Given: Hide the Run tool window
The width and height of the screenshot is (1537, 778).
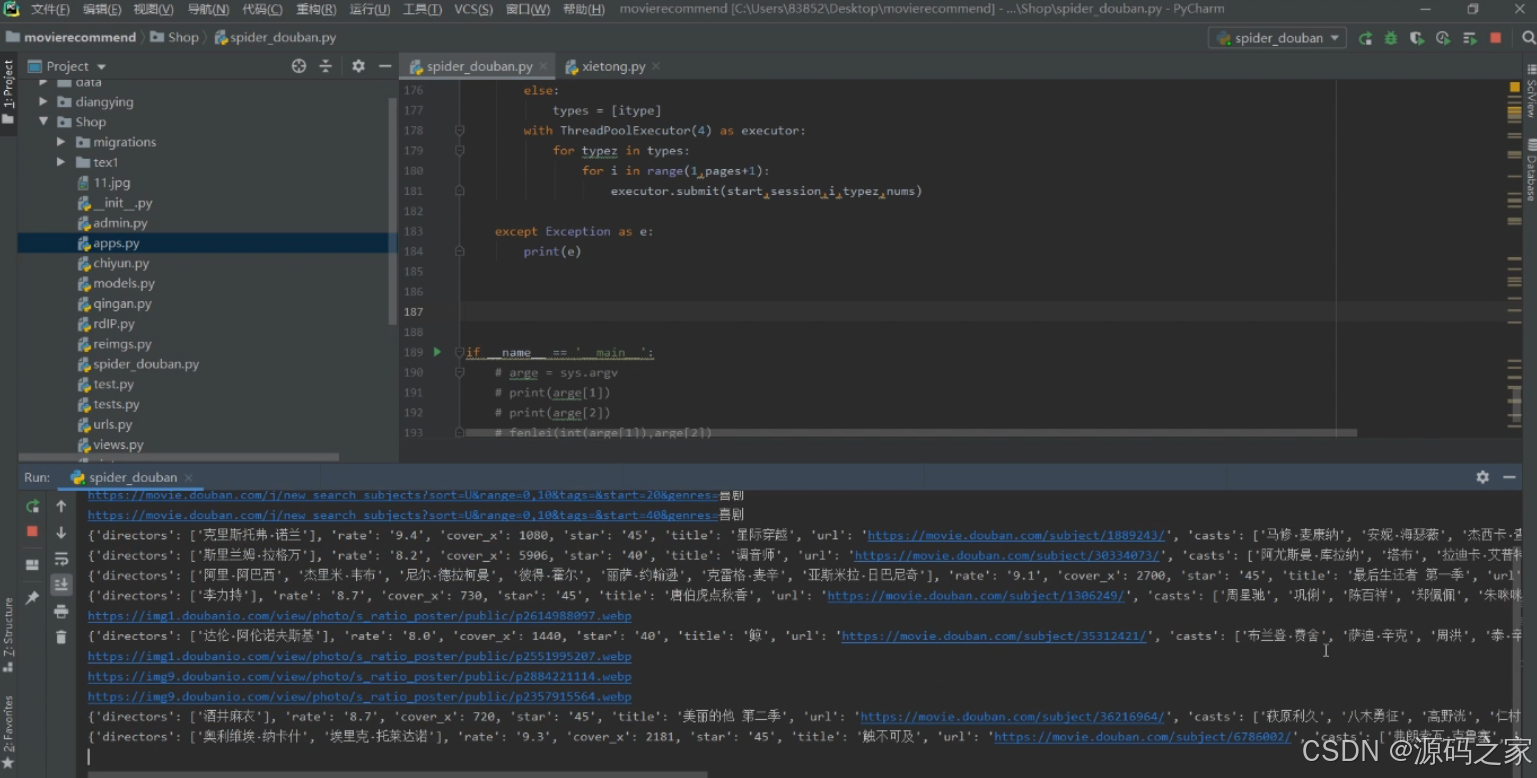Looking at the screenshot, I should [1509, 477].
